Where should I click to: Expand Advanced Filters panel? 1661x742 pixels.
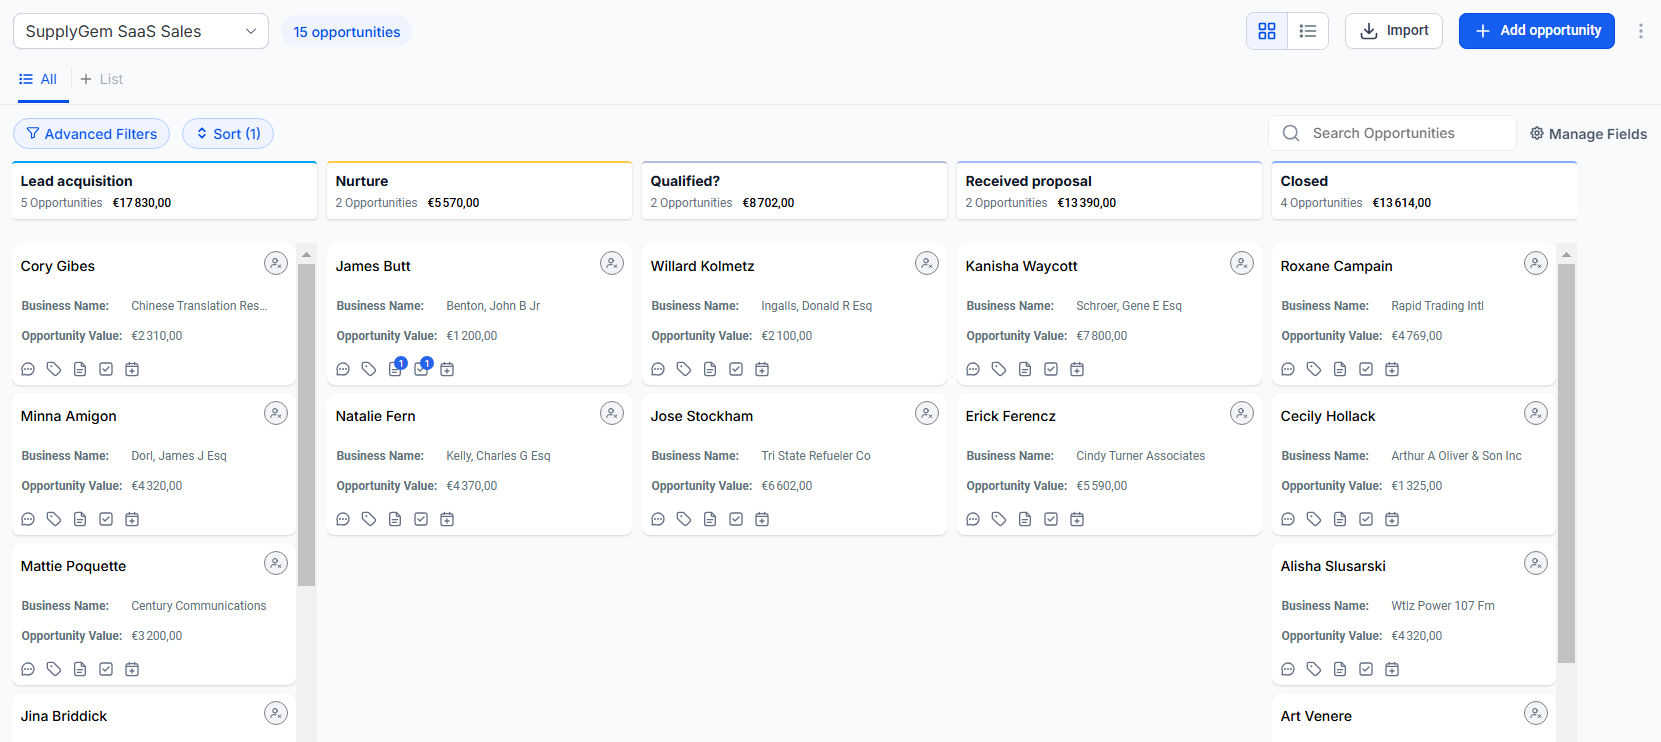click(x=91, y=134)
